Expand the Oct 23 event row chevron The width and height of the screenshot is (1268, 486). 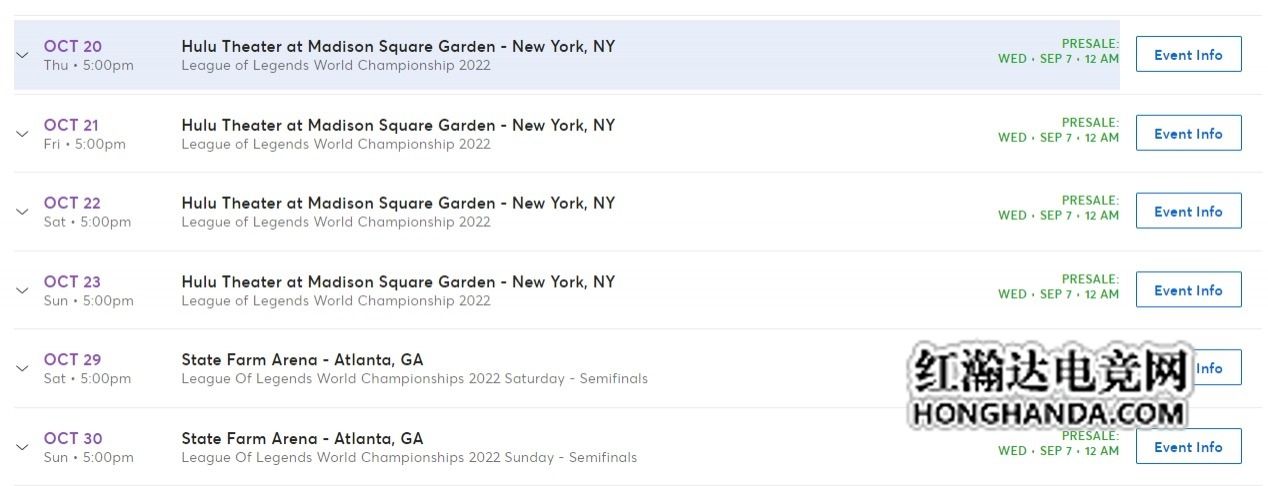point(22,291)
